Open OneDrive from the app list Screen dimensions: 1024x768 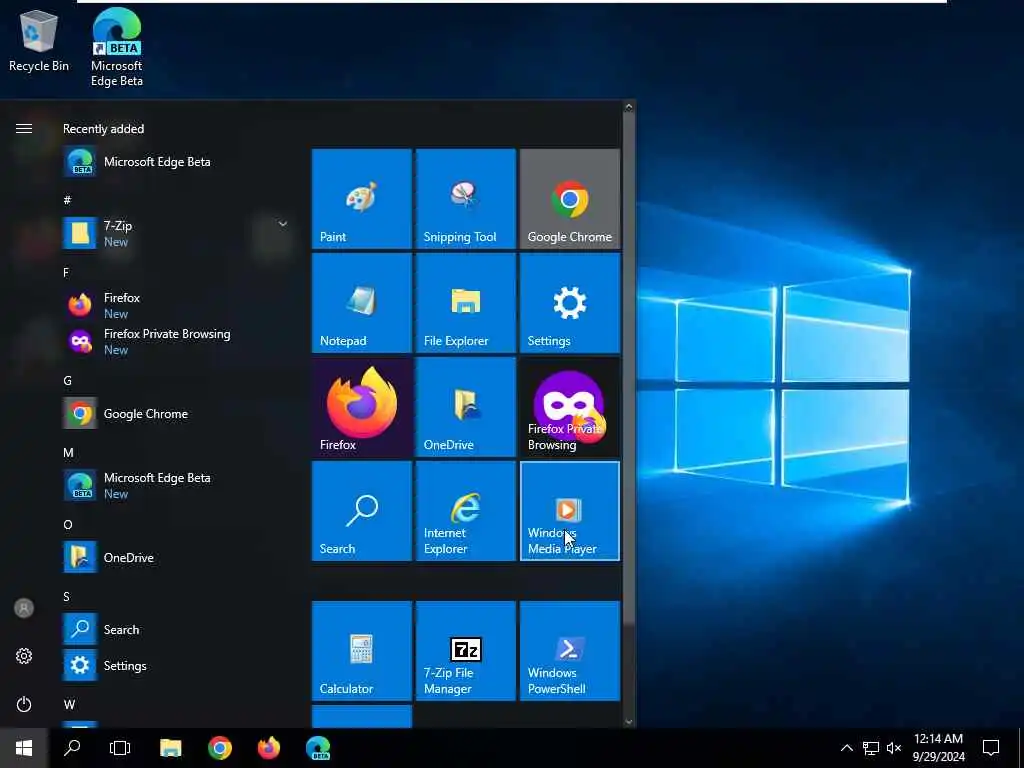176,557
